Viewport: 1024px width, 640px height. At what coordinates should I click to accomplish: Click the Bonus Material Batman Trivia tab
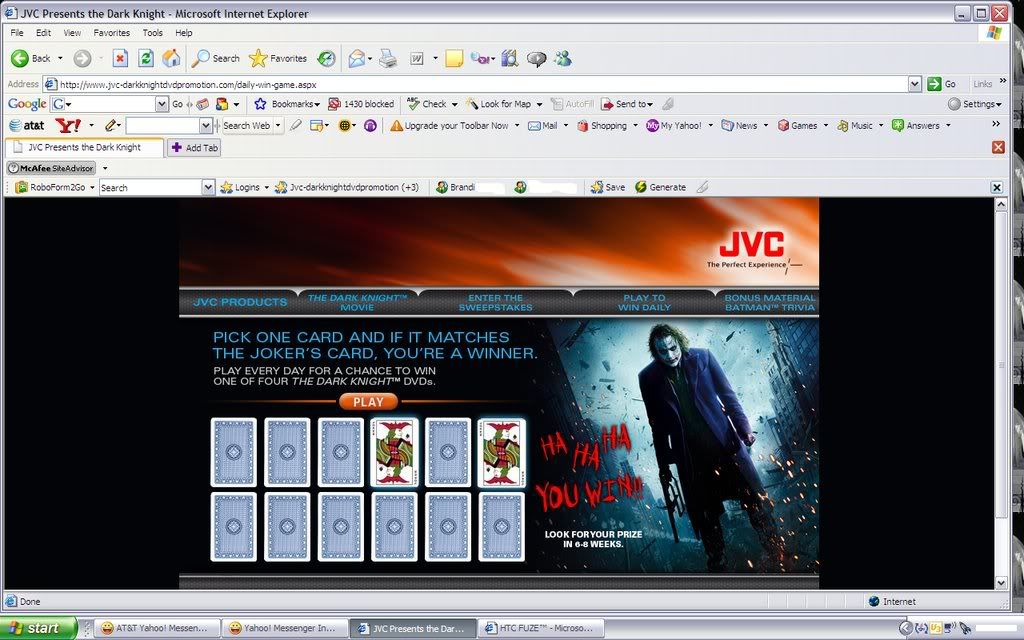(x=769, y=302)
